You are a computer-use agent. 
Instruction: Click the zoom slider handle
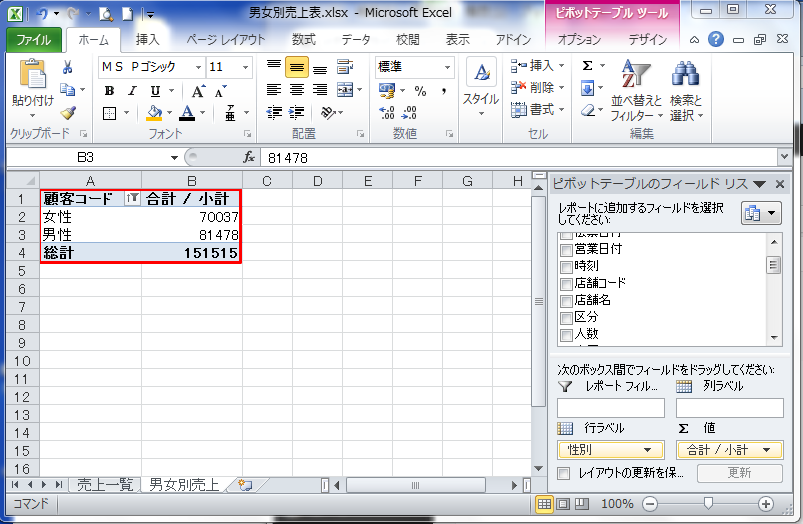(x=708, y=504)
